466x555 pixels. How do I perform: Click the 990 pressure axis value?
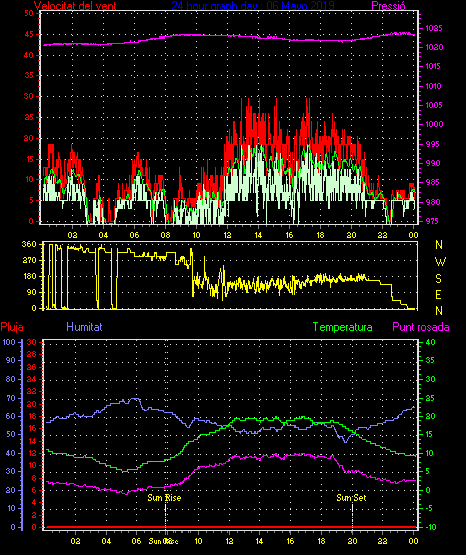(433, 163)
